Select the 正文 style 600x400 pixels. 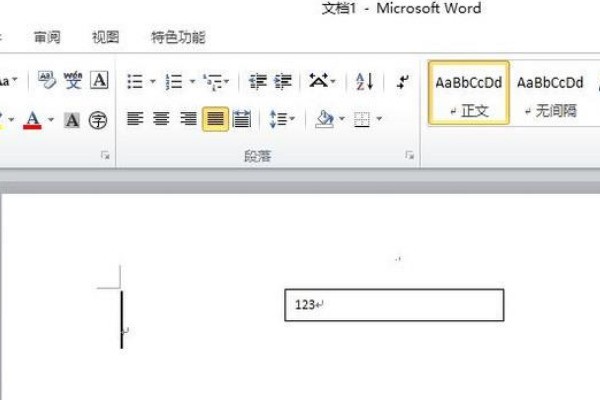[469, 93]
